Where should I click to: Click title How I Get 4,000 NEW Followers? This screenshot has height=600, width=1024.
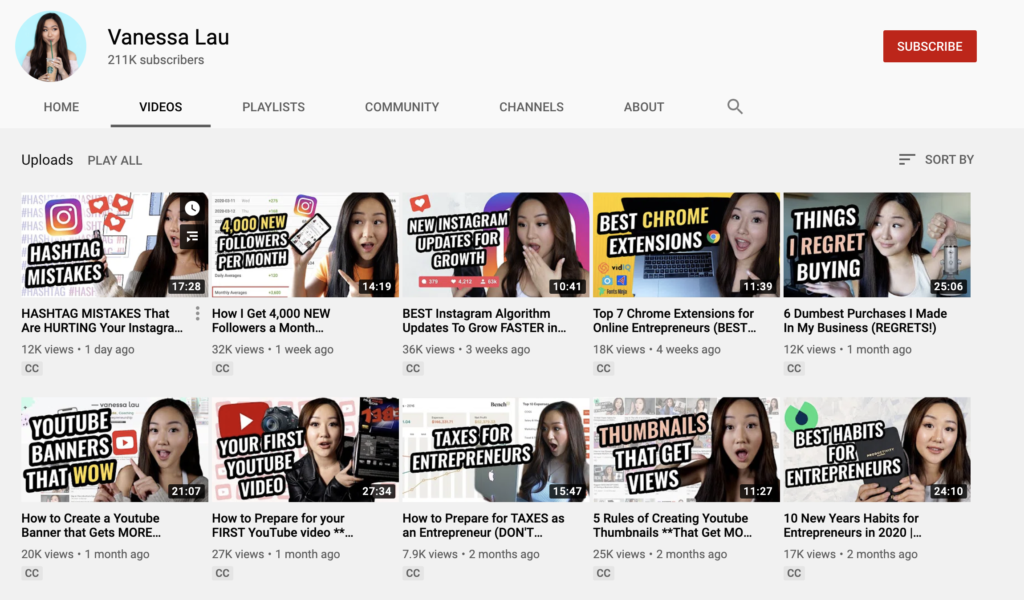click(271, 321)
